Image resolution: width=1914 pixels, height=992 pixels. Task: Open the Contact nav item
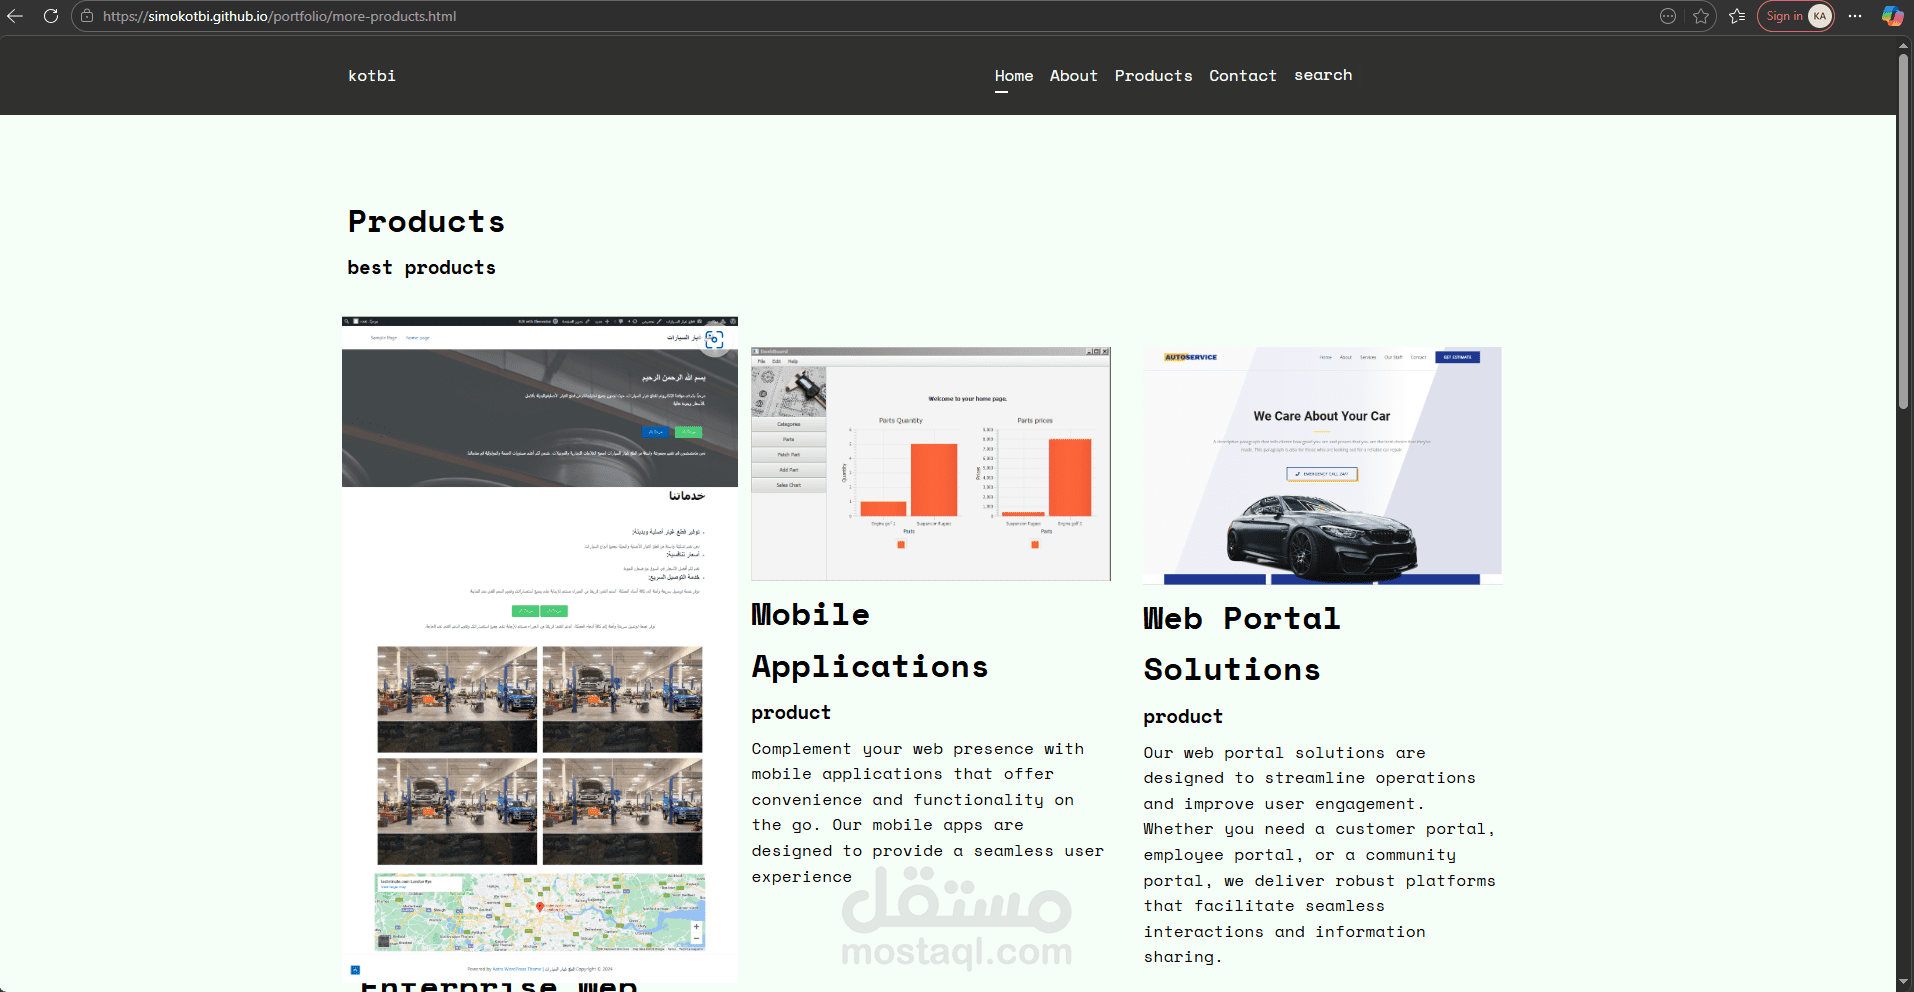[x=1242, y=76]
